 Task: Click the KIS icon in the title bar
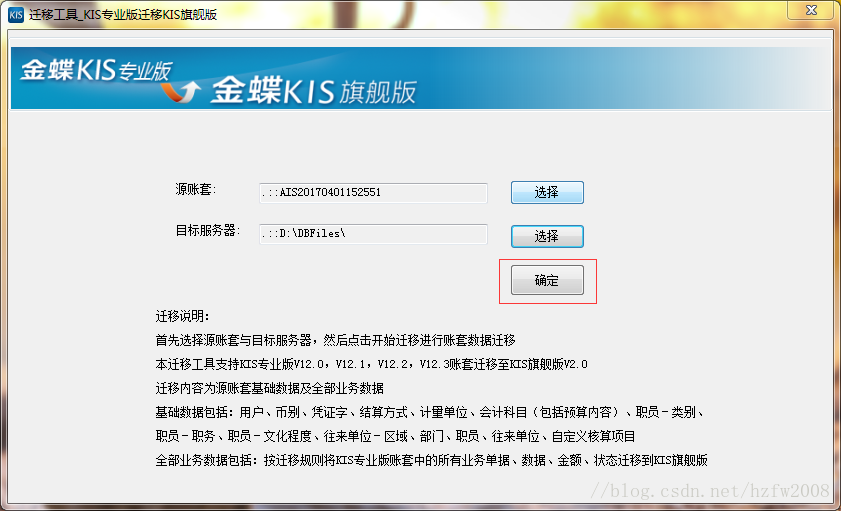(16, 14)
